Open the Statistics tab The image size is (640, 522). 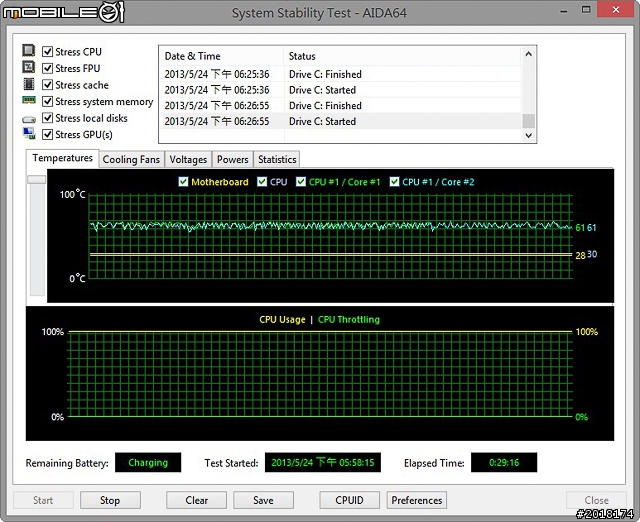click(x=277, y=159)
